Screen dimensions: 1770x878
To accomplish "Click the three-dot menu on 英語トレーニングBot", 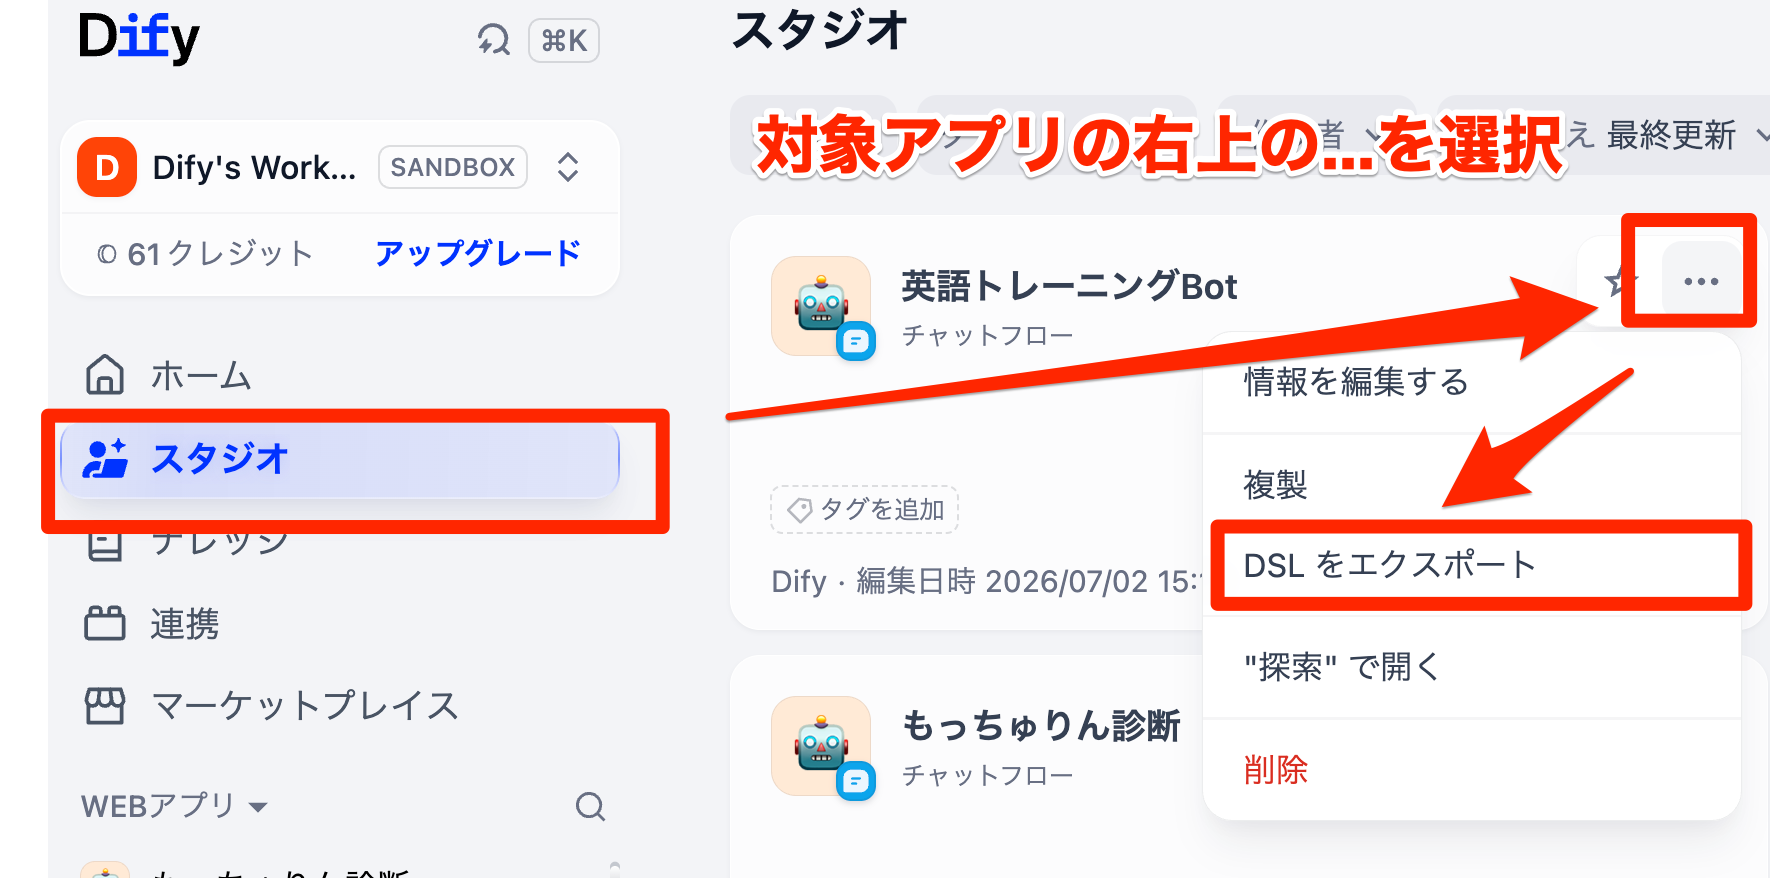I will click(x=1700, y=281).
